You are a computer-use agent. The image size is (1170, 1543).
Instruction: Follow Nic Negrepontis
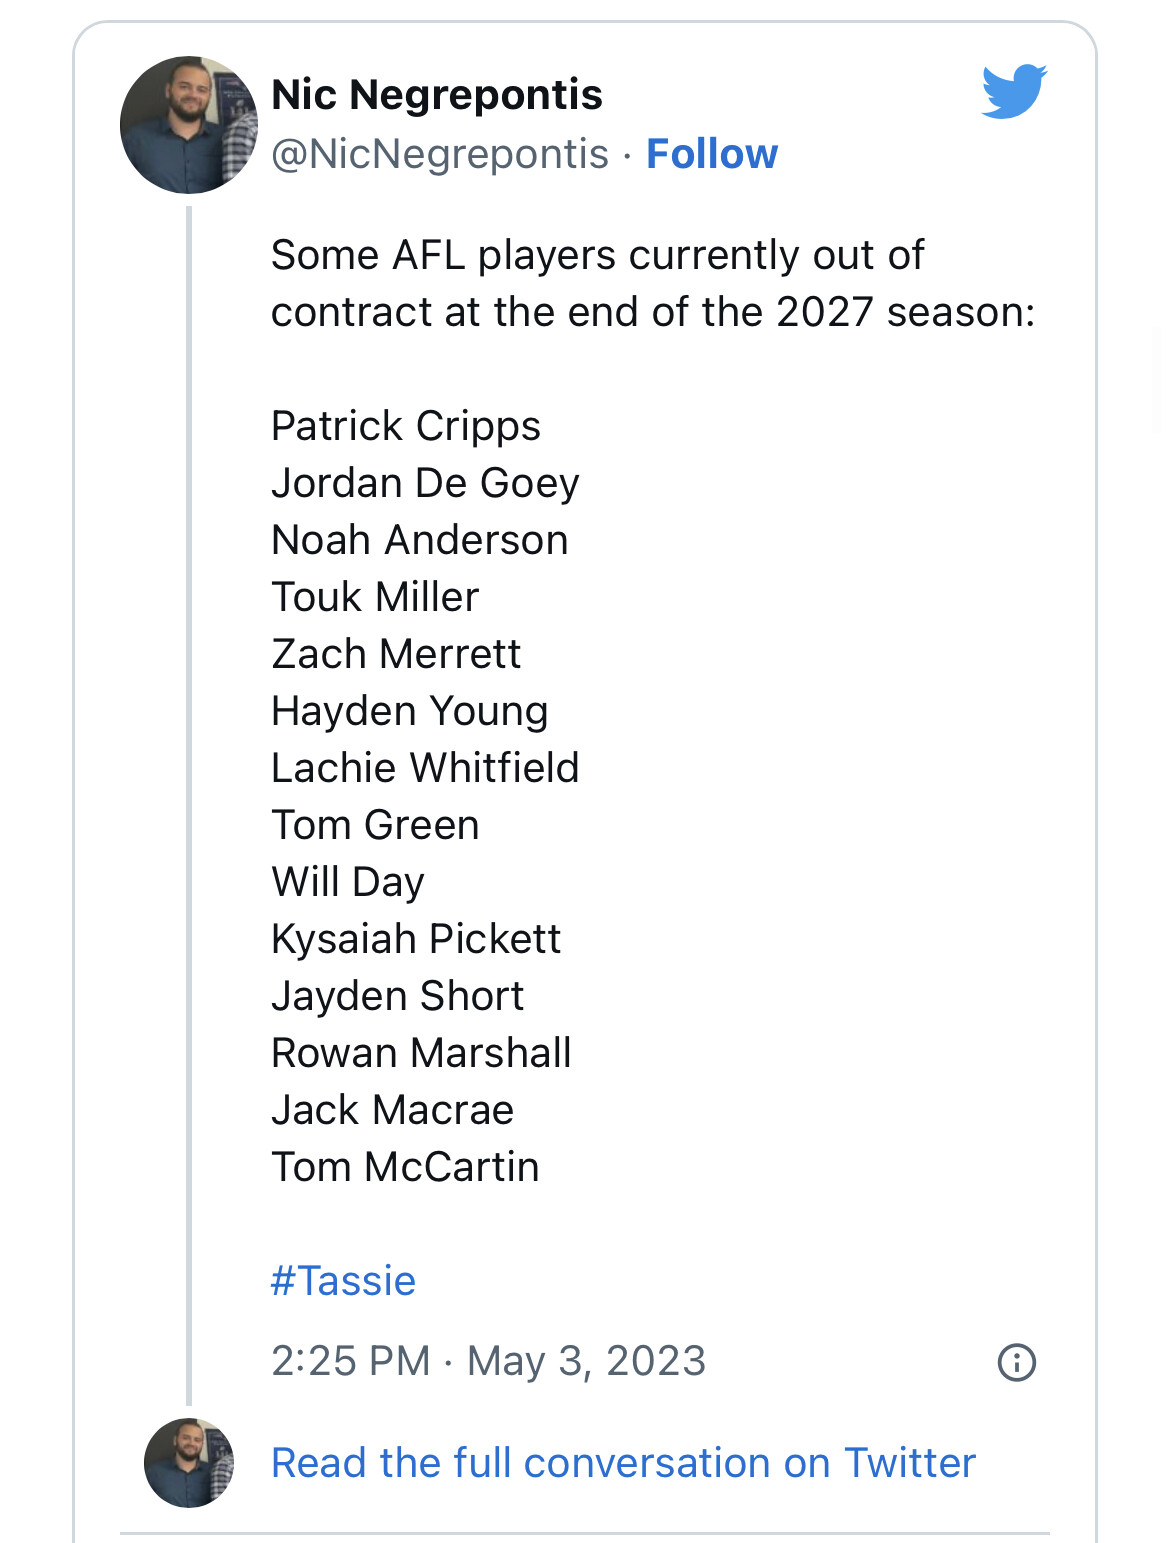click(711, 154)
